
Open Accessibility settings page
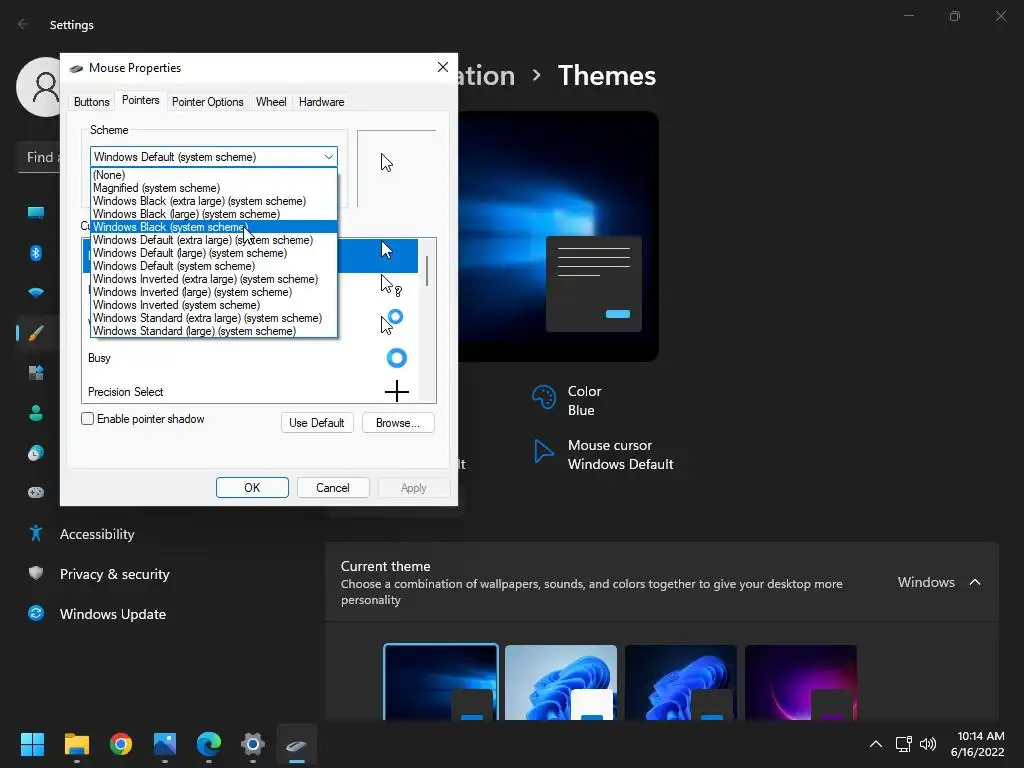97,534
